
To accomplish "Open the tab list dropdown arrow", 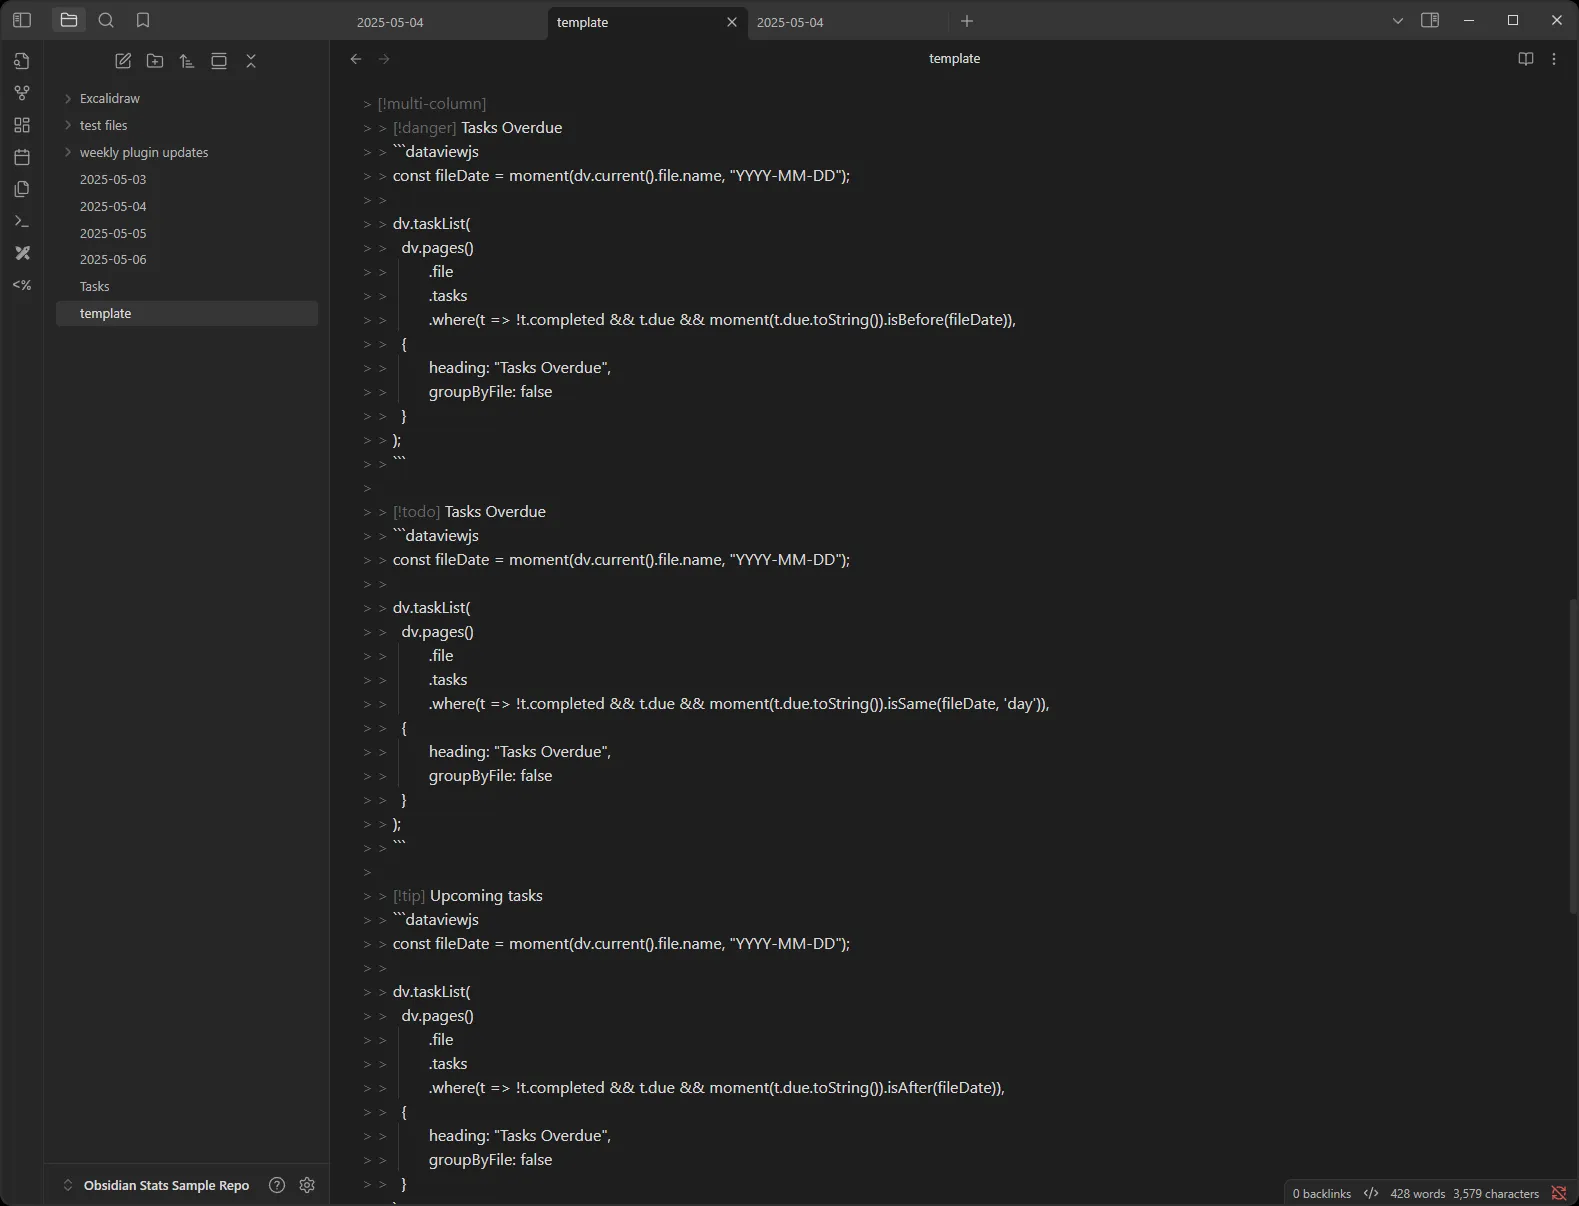I will [x=1398, y=21].
